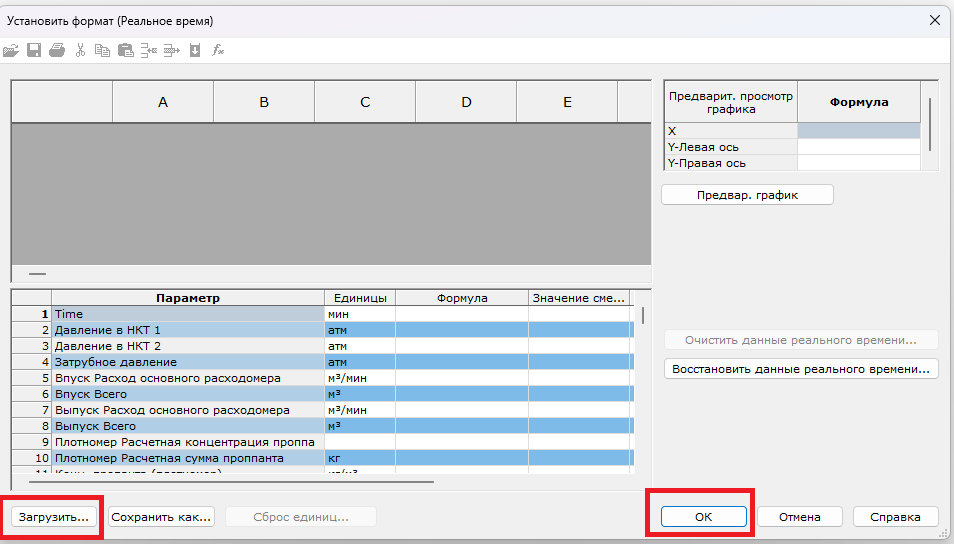The width and height of the screenshot is (954, 544).
Task: Click the Formula cell for X axis
Action: point(858,131)
